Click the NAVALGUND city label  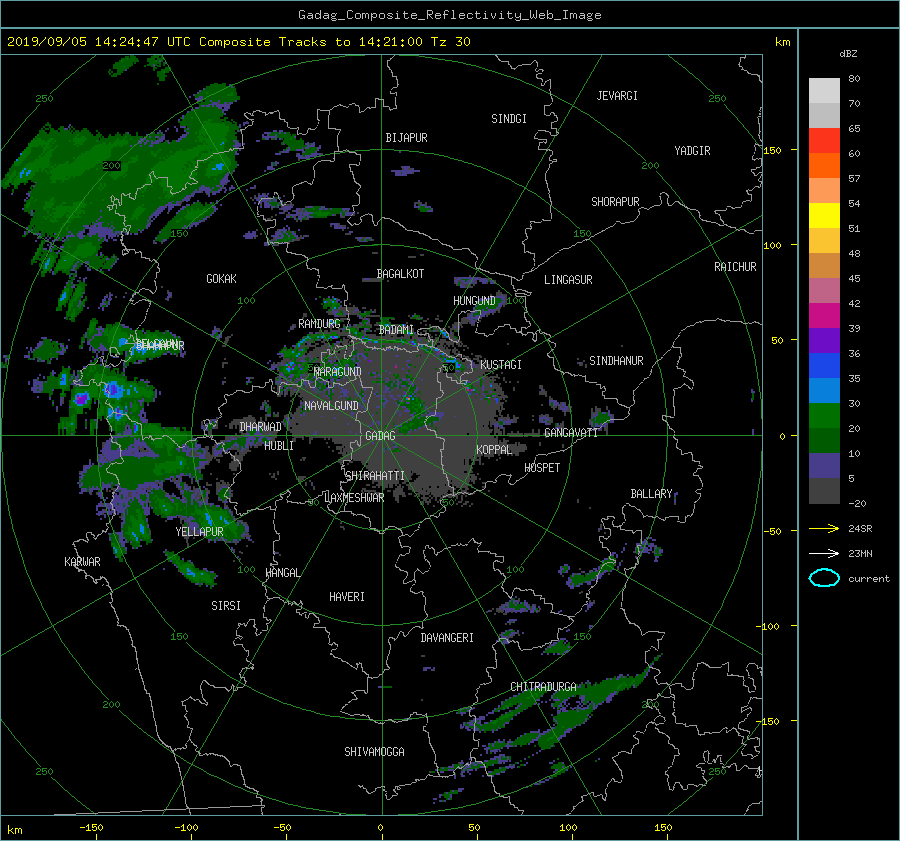(x=331, y=406)
